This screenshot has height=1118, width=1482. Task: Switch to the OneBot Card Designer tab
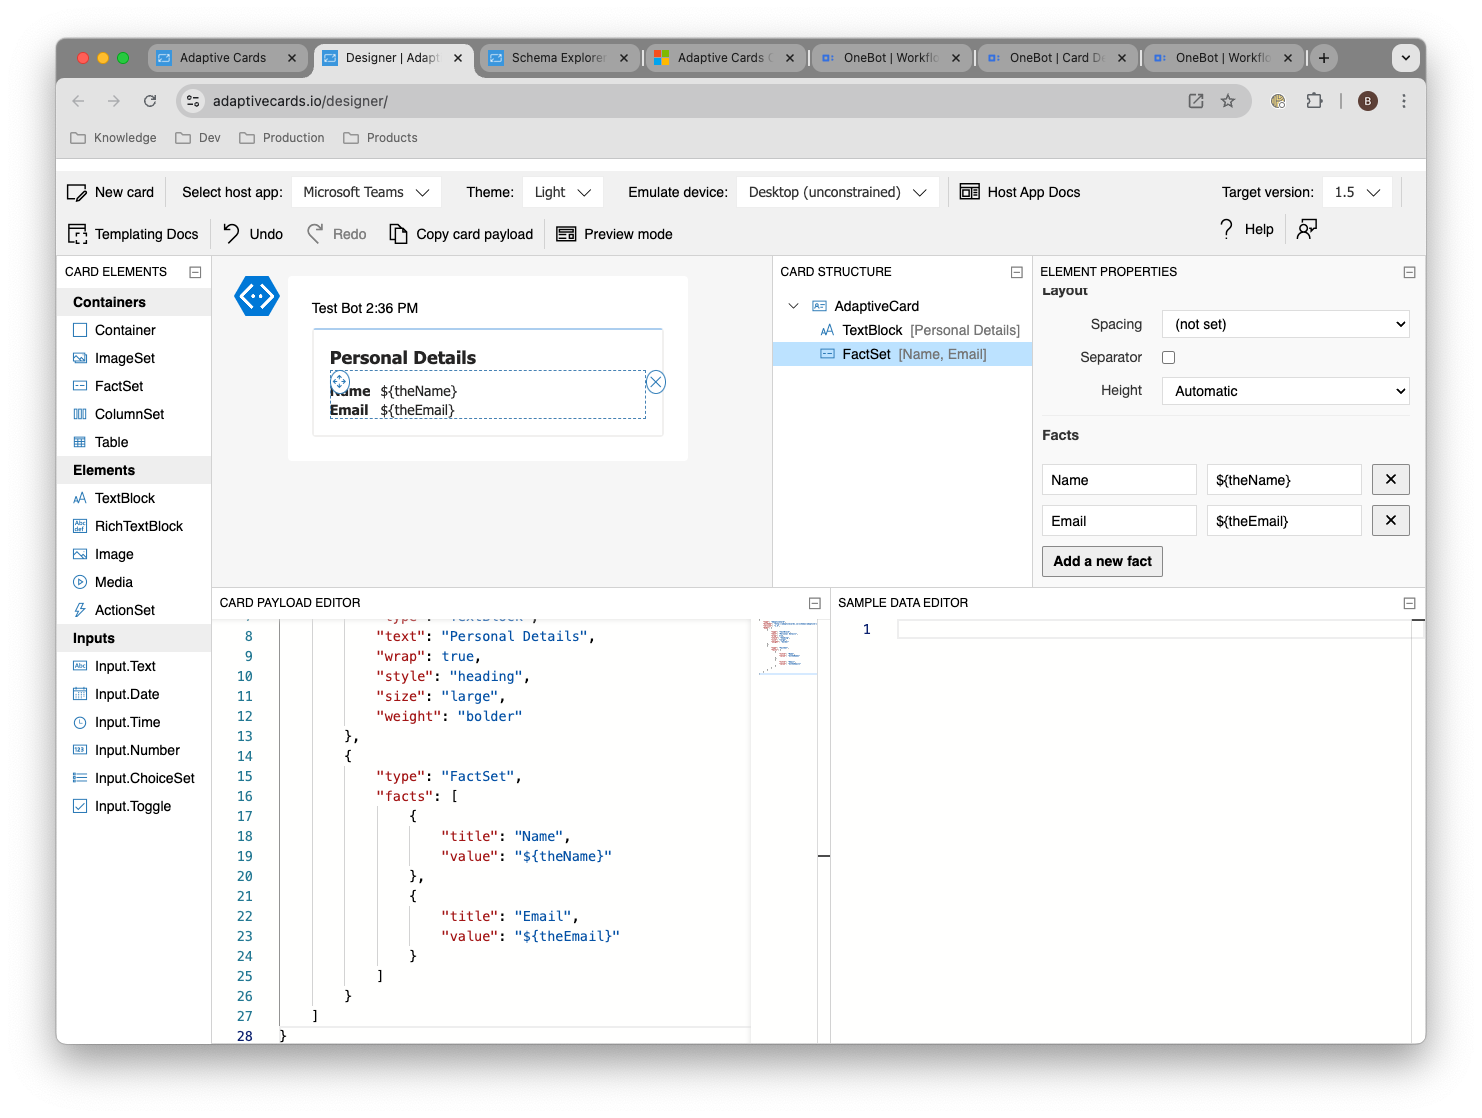tap(1056, 58)
